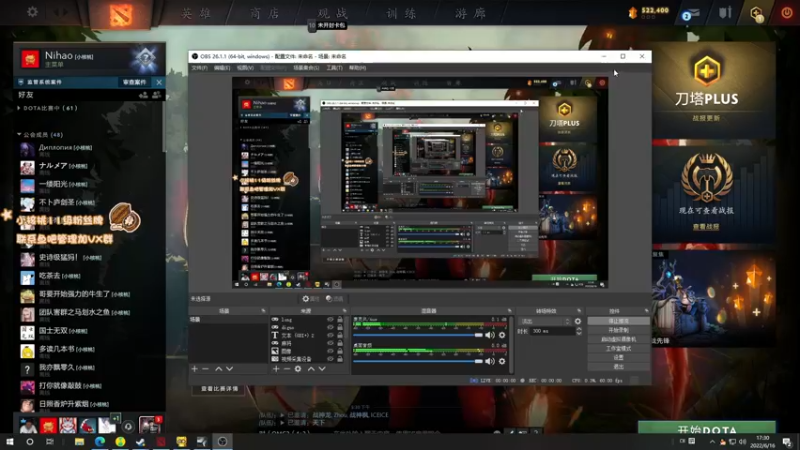The width and height of the screenshot is (800, 450).
Task: Click 工作室模式 button in OBS controls
Action: (x=618, y=348)
